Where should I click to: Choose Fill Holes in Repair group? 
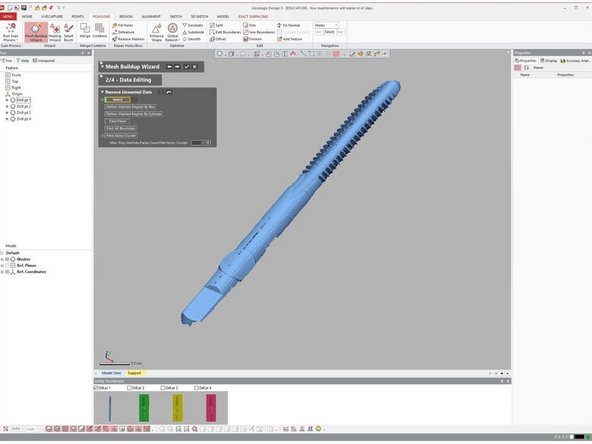point(123,25)
